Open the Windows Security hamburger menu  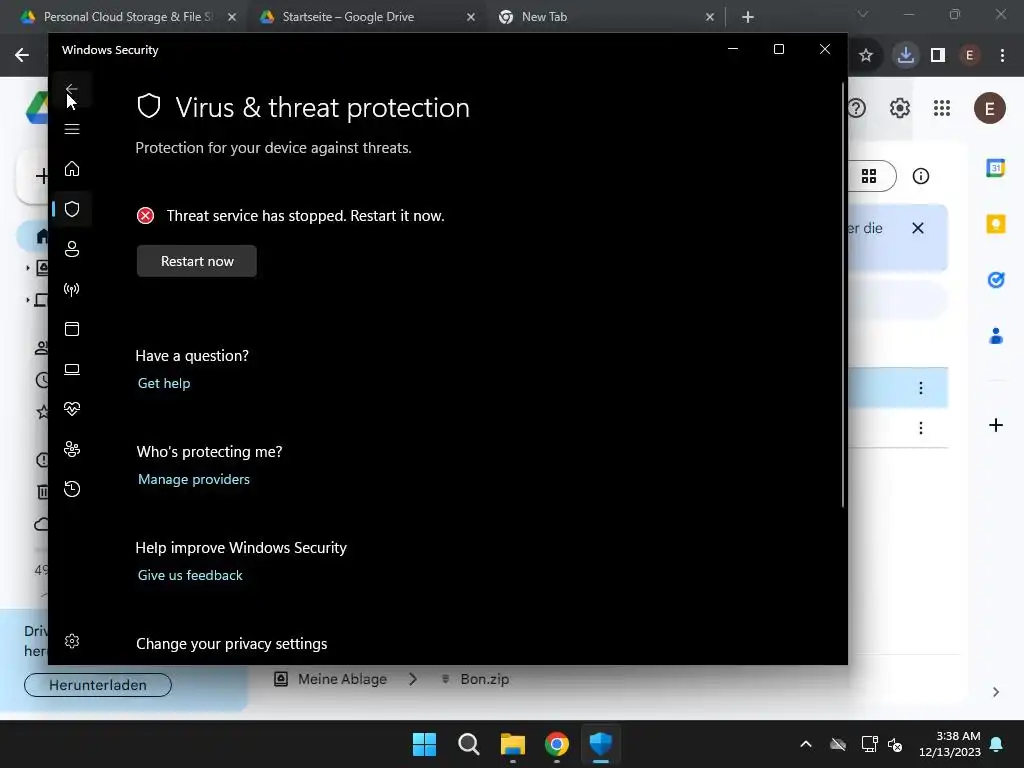click(72, 129)
